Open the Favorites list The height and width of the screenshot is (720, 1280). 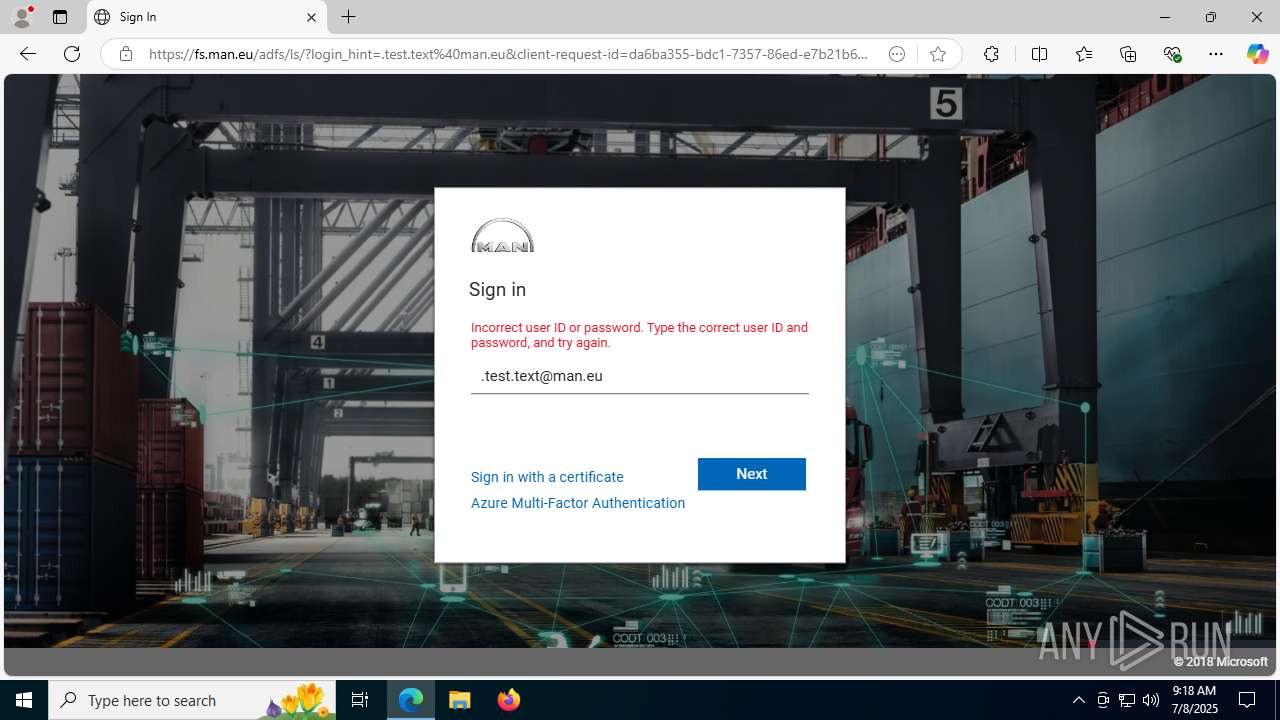(x=1084, y=54)
